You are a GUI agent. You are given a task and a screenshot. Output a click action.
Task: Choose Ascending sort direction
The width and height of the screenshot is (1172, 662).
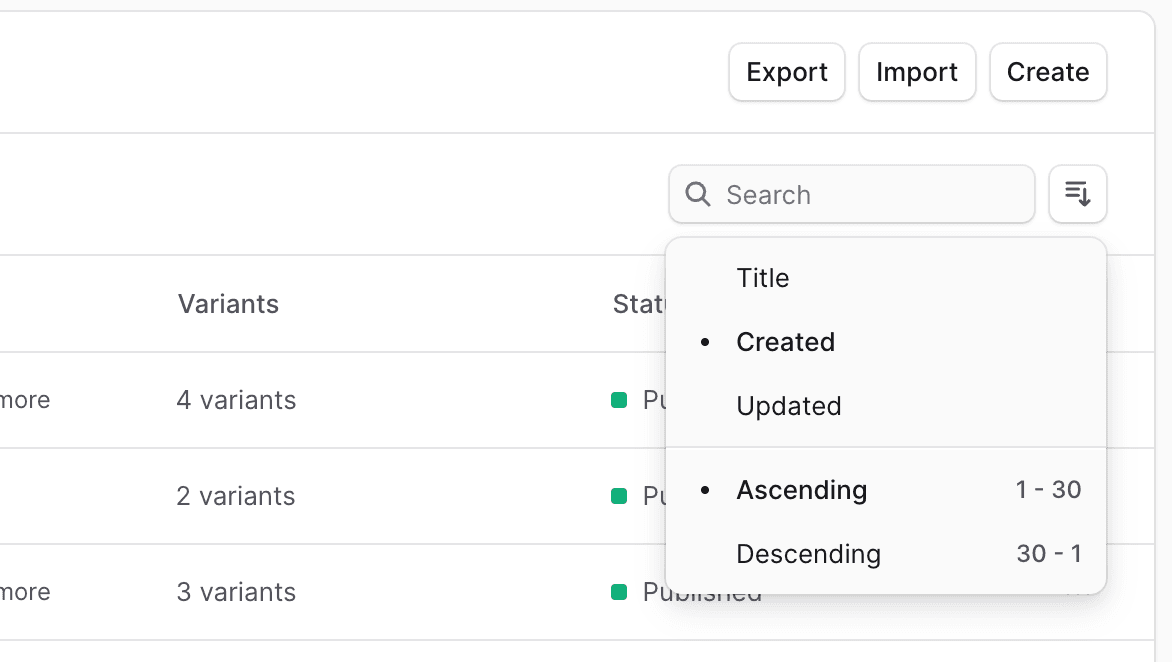click(x=801, y=490)
